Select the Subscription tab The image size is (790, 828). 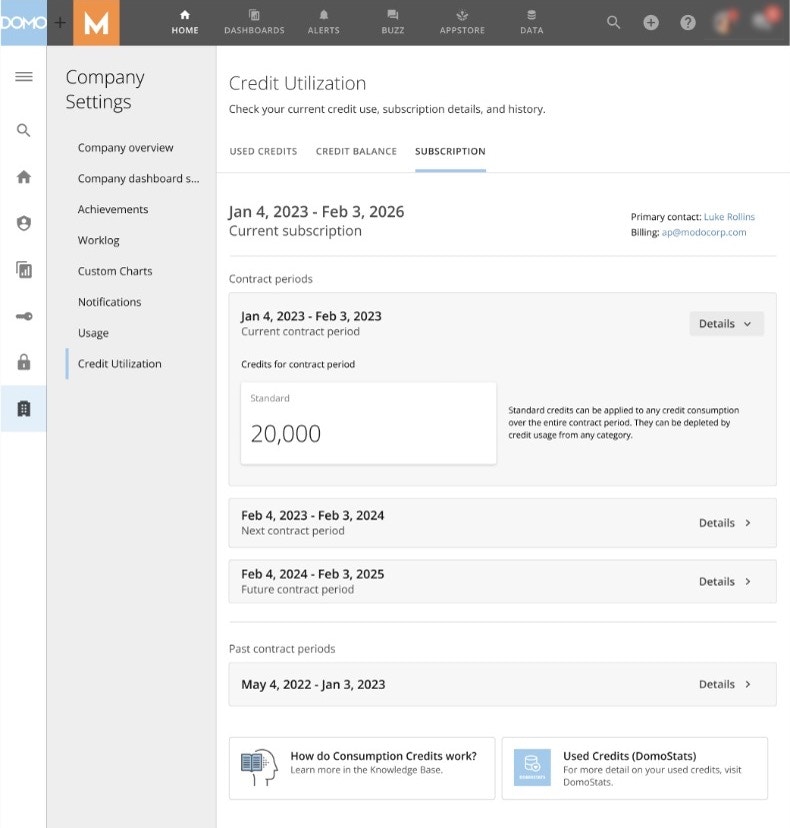[x=450, y=152]
